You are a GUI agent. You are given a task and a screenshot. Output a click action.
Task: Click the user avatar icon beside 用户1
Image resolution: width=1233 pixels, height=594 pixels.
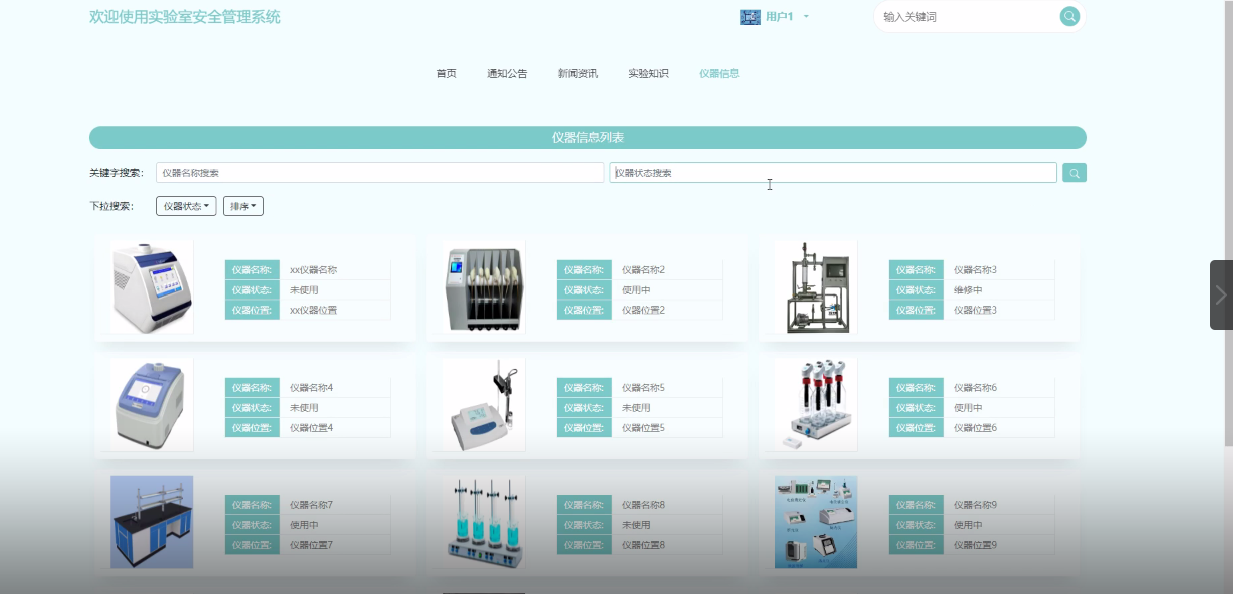[750, 17]
